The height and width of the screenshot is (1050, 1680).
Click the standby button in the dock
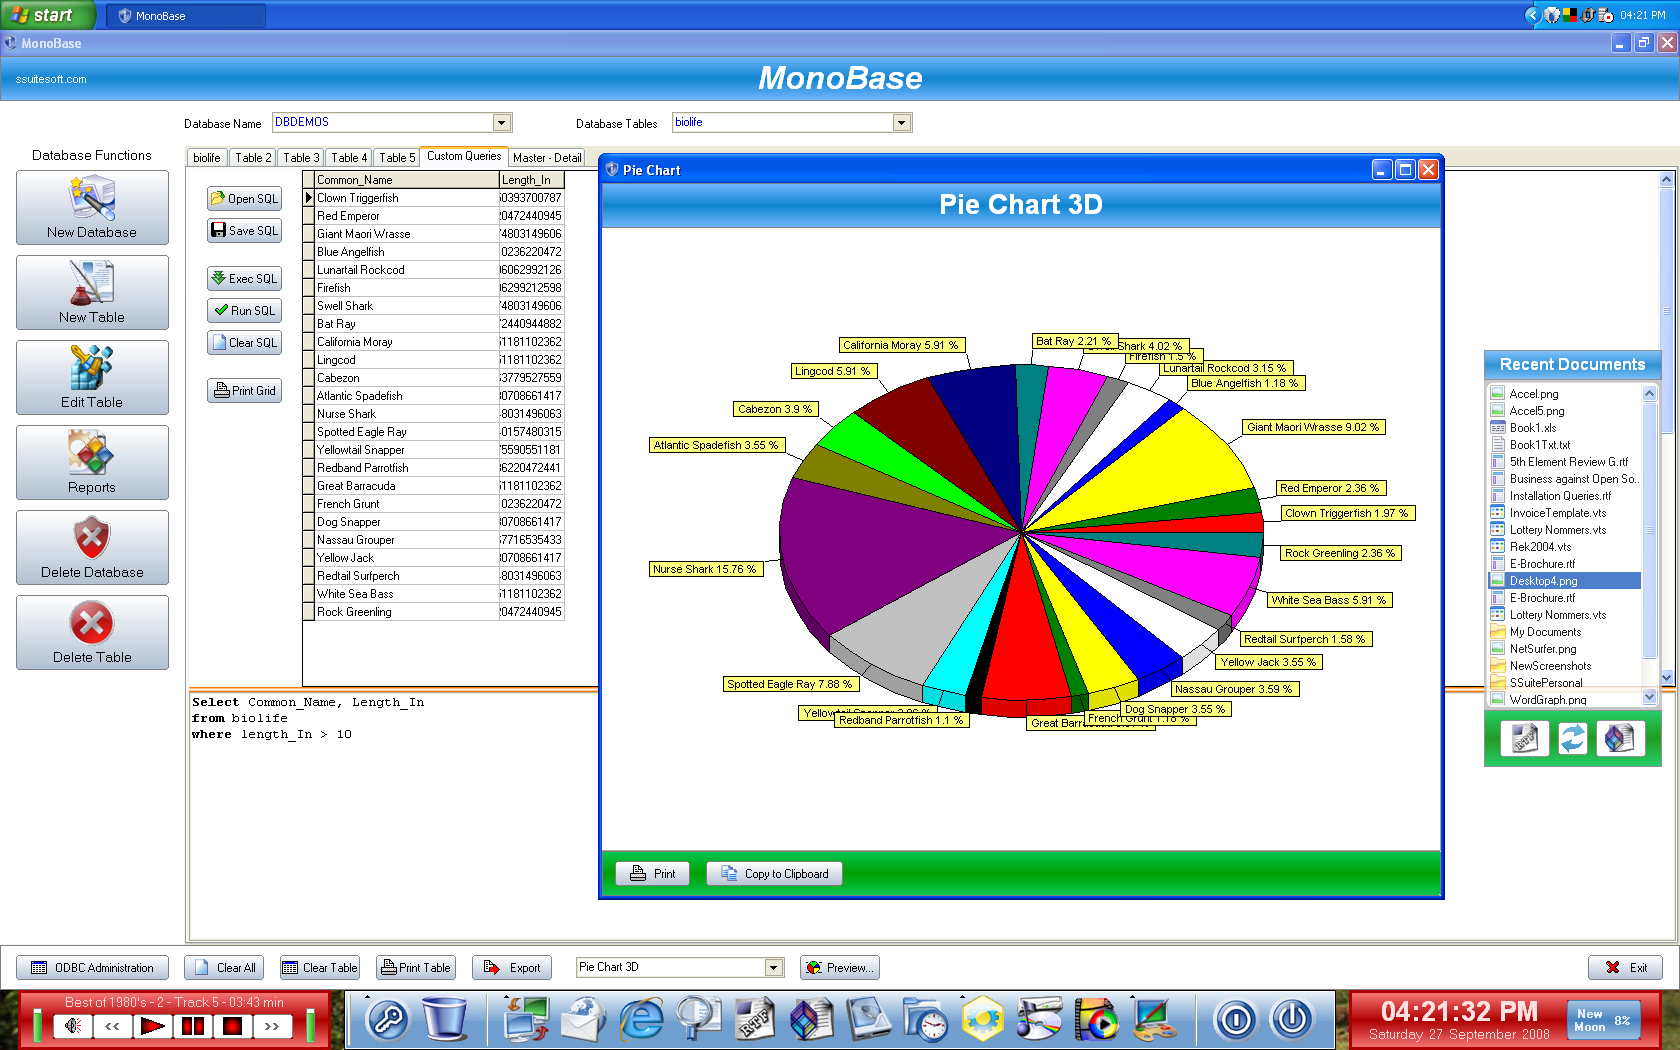(x=1235, y=1020)
